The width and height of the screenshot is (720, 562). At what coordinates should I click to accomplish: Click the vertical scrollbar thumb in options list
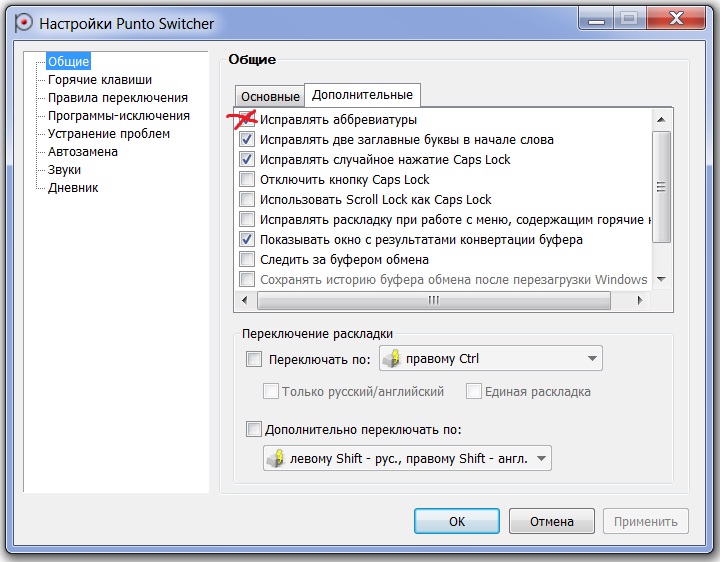(661, 186)
